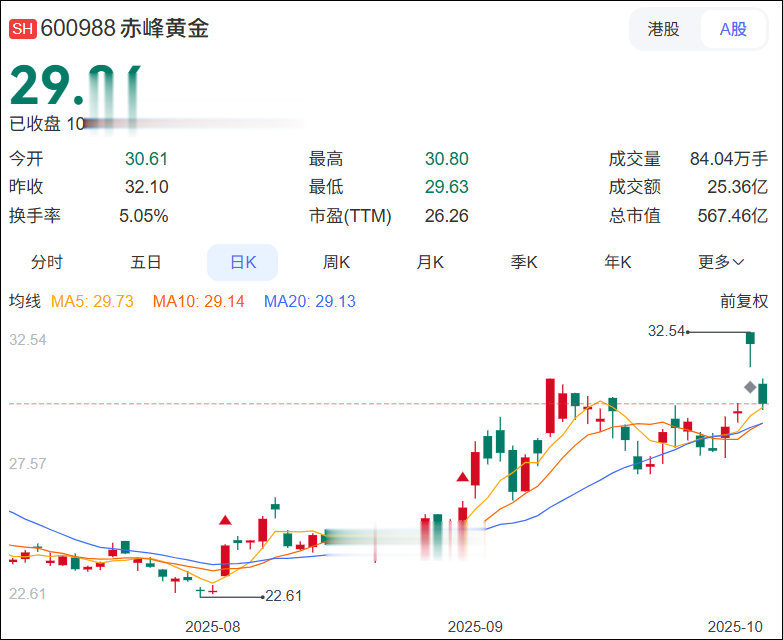
Task: Click the 总市值 value 567.46亿
Action: [x=733, y=216]
